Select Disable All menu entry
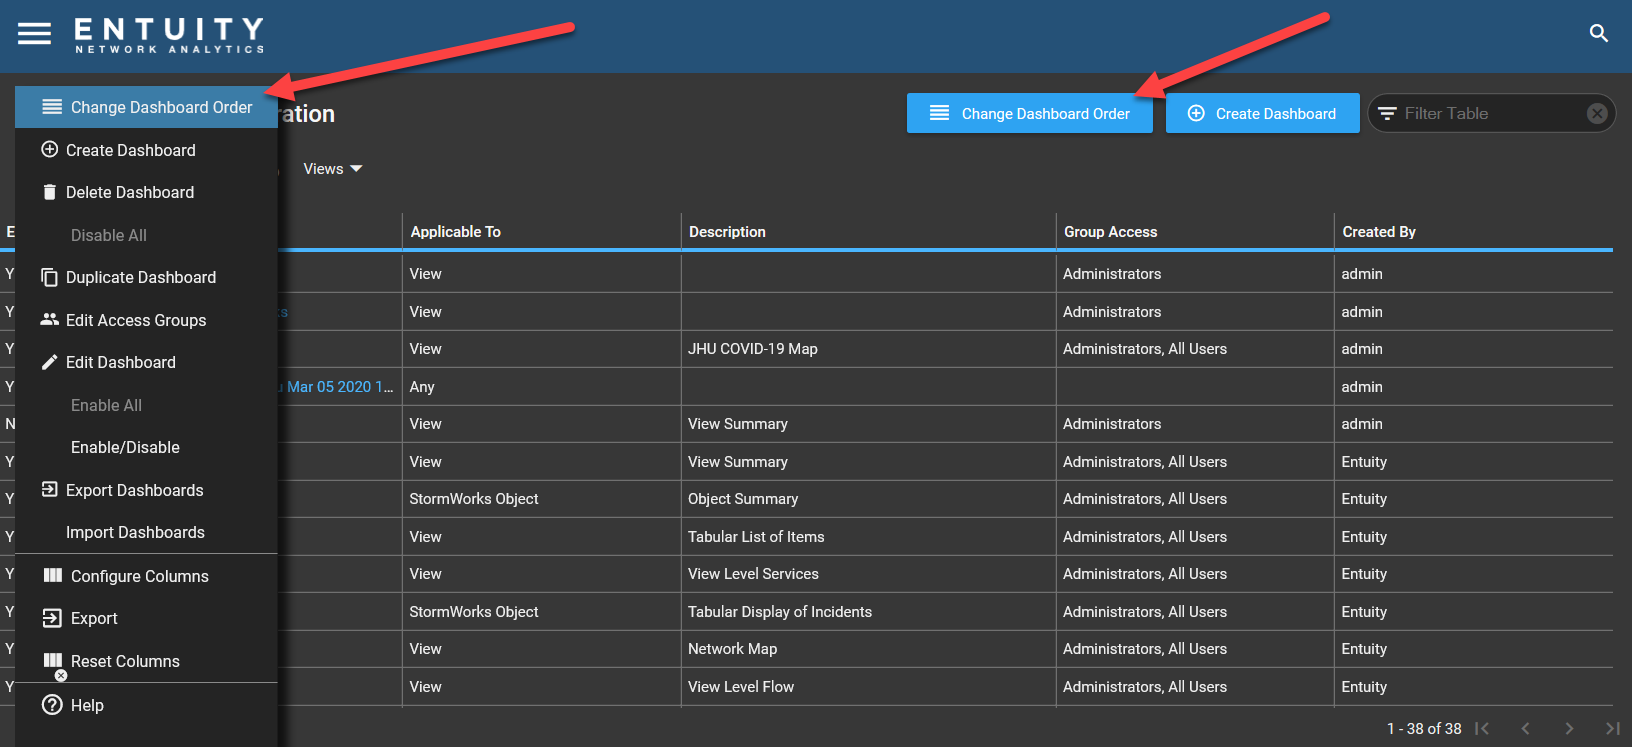Viewport: 1632px width, 747px height. click(x=146, y=235)
